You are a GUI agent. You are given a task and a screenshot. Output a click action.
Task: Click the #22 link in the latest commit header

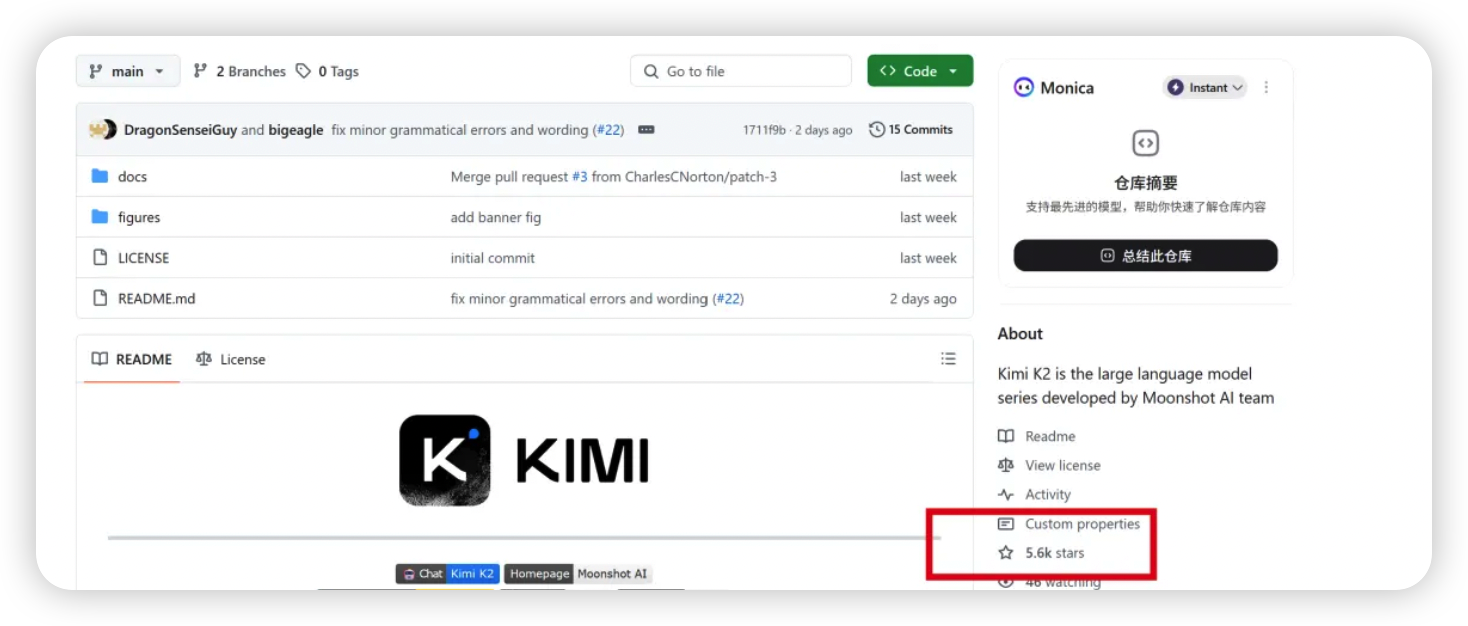[609, 130]
